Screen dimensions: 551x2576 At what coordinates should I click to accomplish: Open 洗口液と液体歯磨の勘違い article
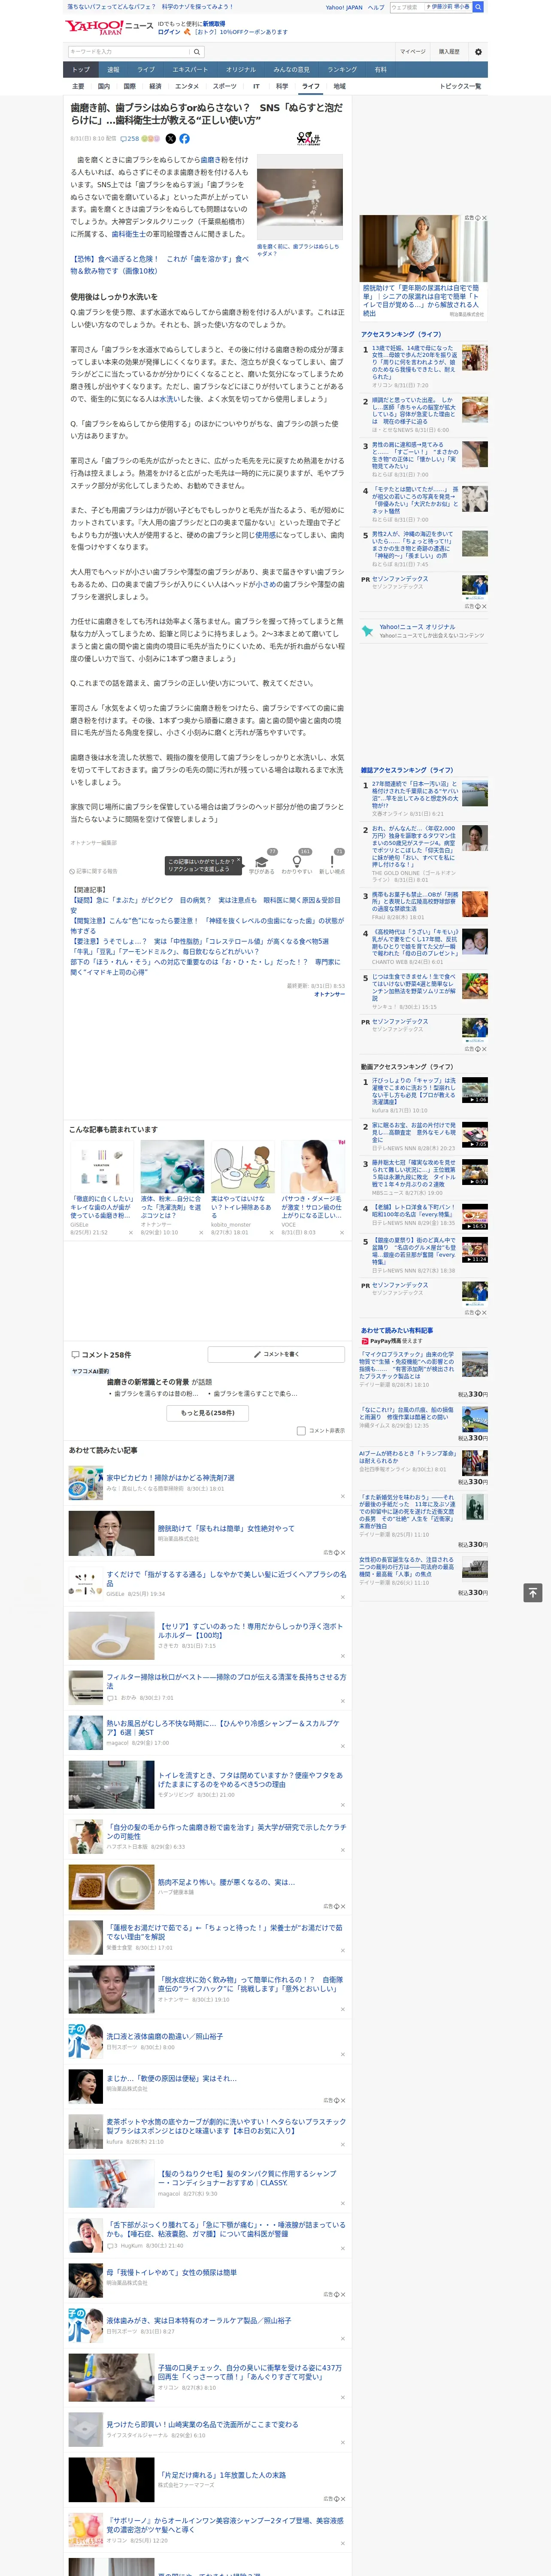165,2035
